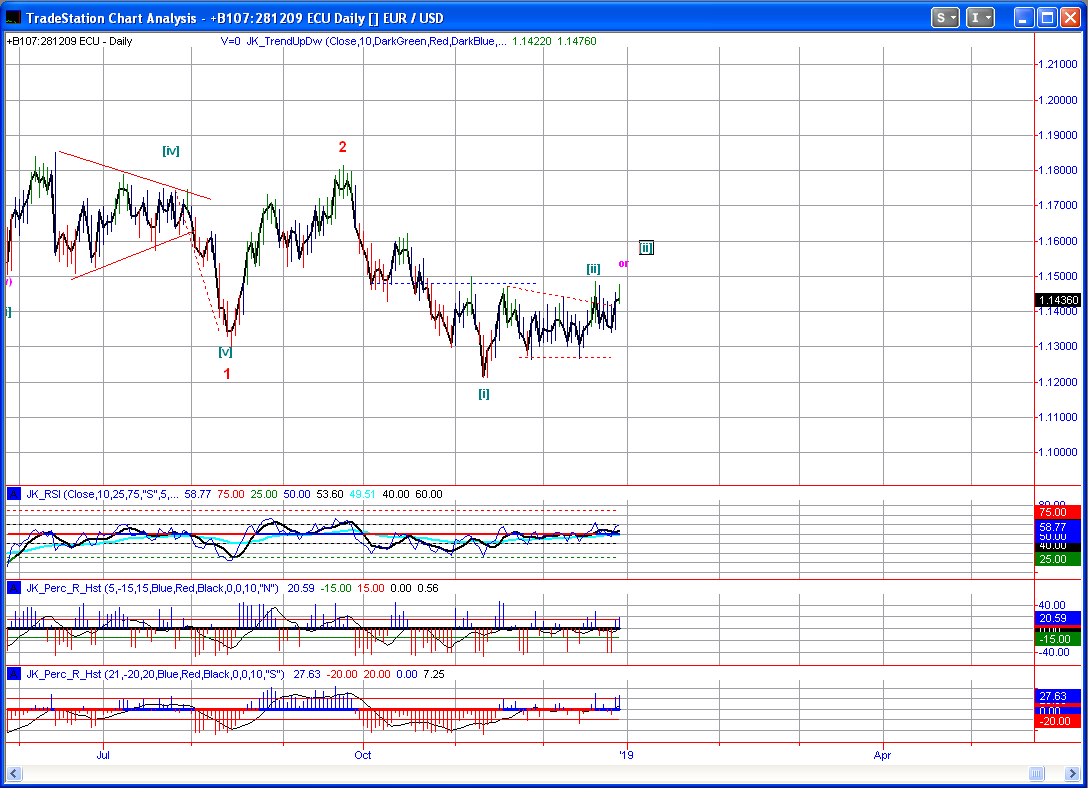
Task: Click the status icon beside JK_RSI label
Action: [x=13, y=494]
